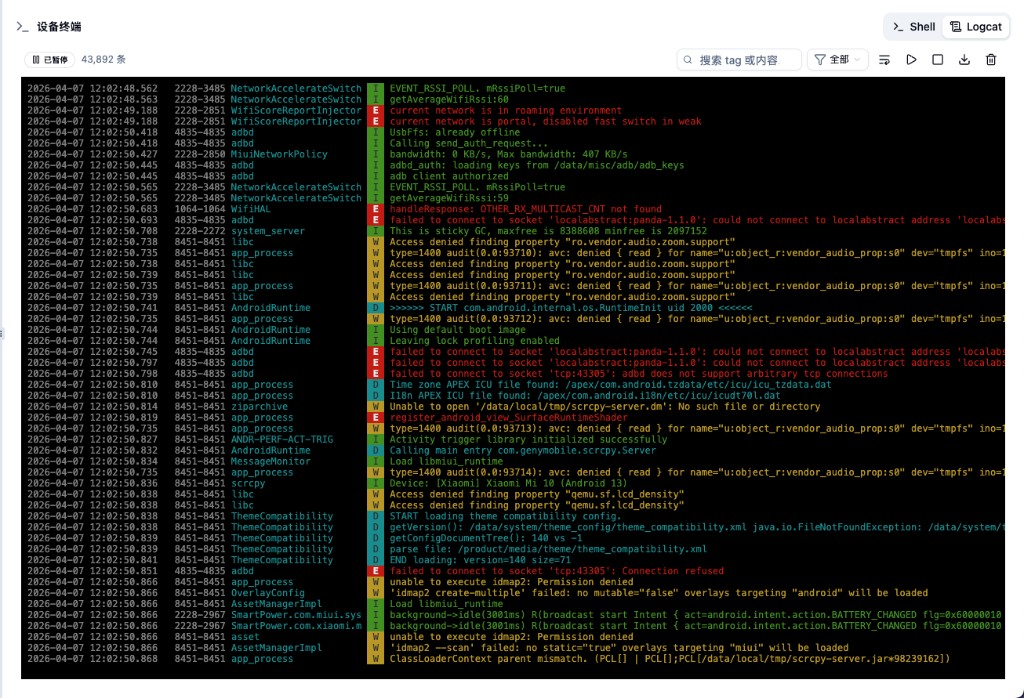Click the trash icon to clear logs
This screenshot has width=1024, height=698.
(990, 60)
